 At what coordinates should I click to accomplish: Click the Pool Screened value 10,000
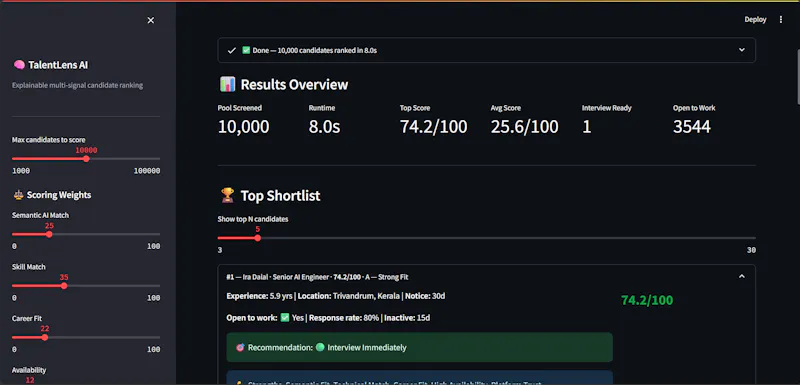pyautogui.click(x=243, y=126)
